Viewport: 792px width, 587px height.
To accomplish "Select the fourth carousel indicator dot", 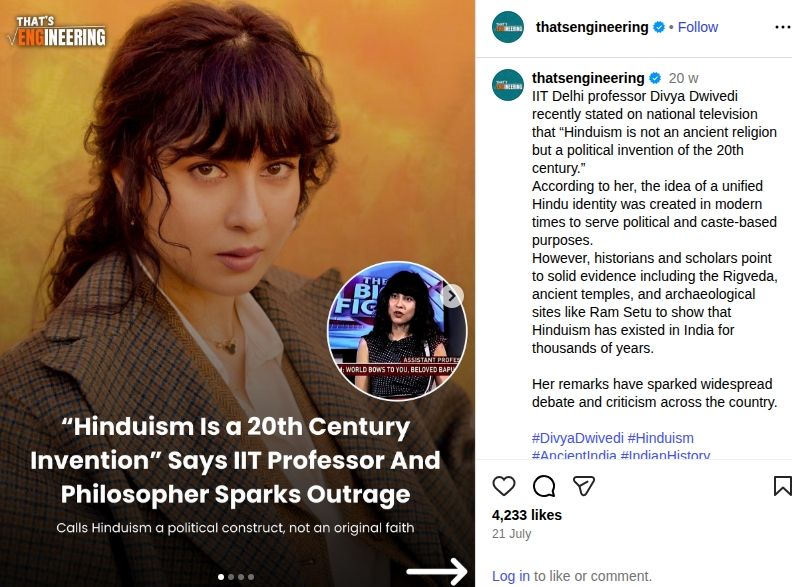I will [x=251, y=577].
